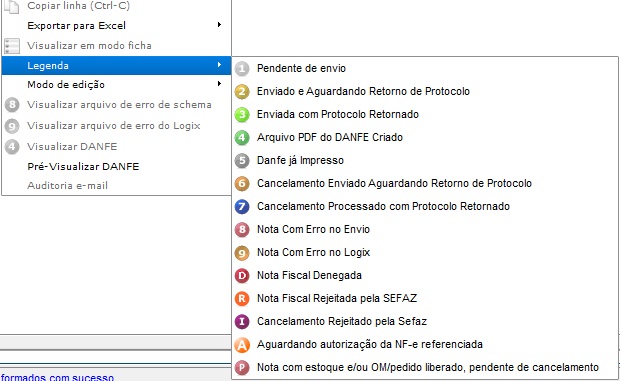Click 'Nota Com Erro no Envio' text
Viewport: 620px width, 381px height.
[x=313, y=229]
